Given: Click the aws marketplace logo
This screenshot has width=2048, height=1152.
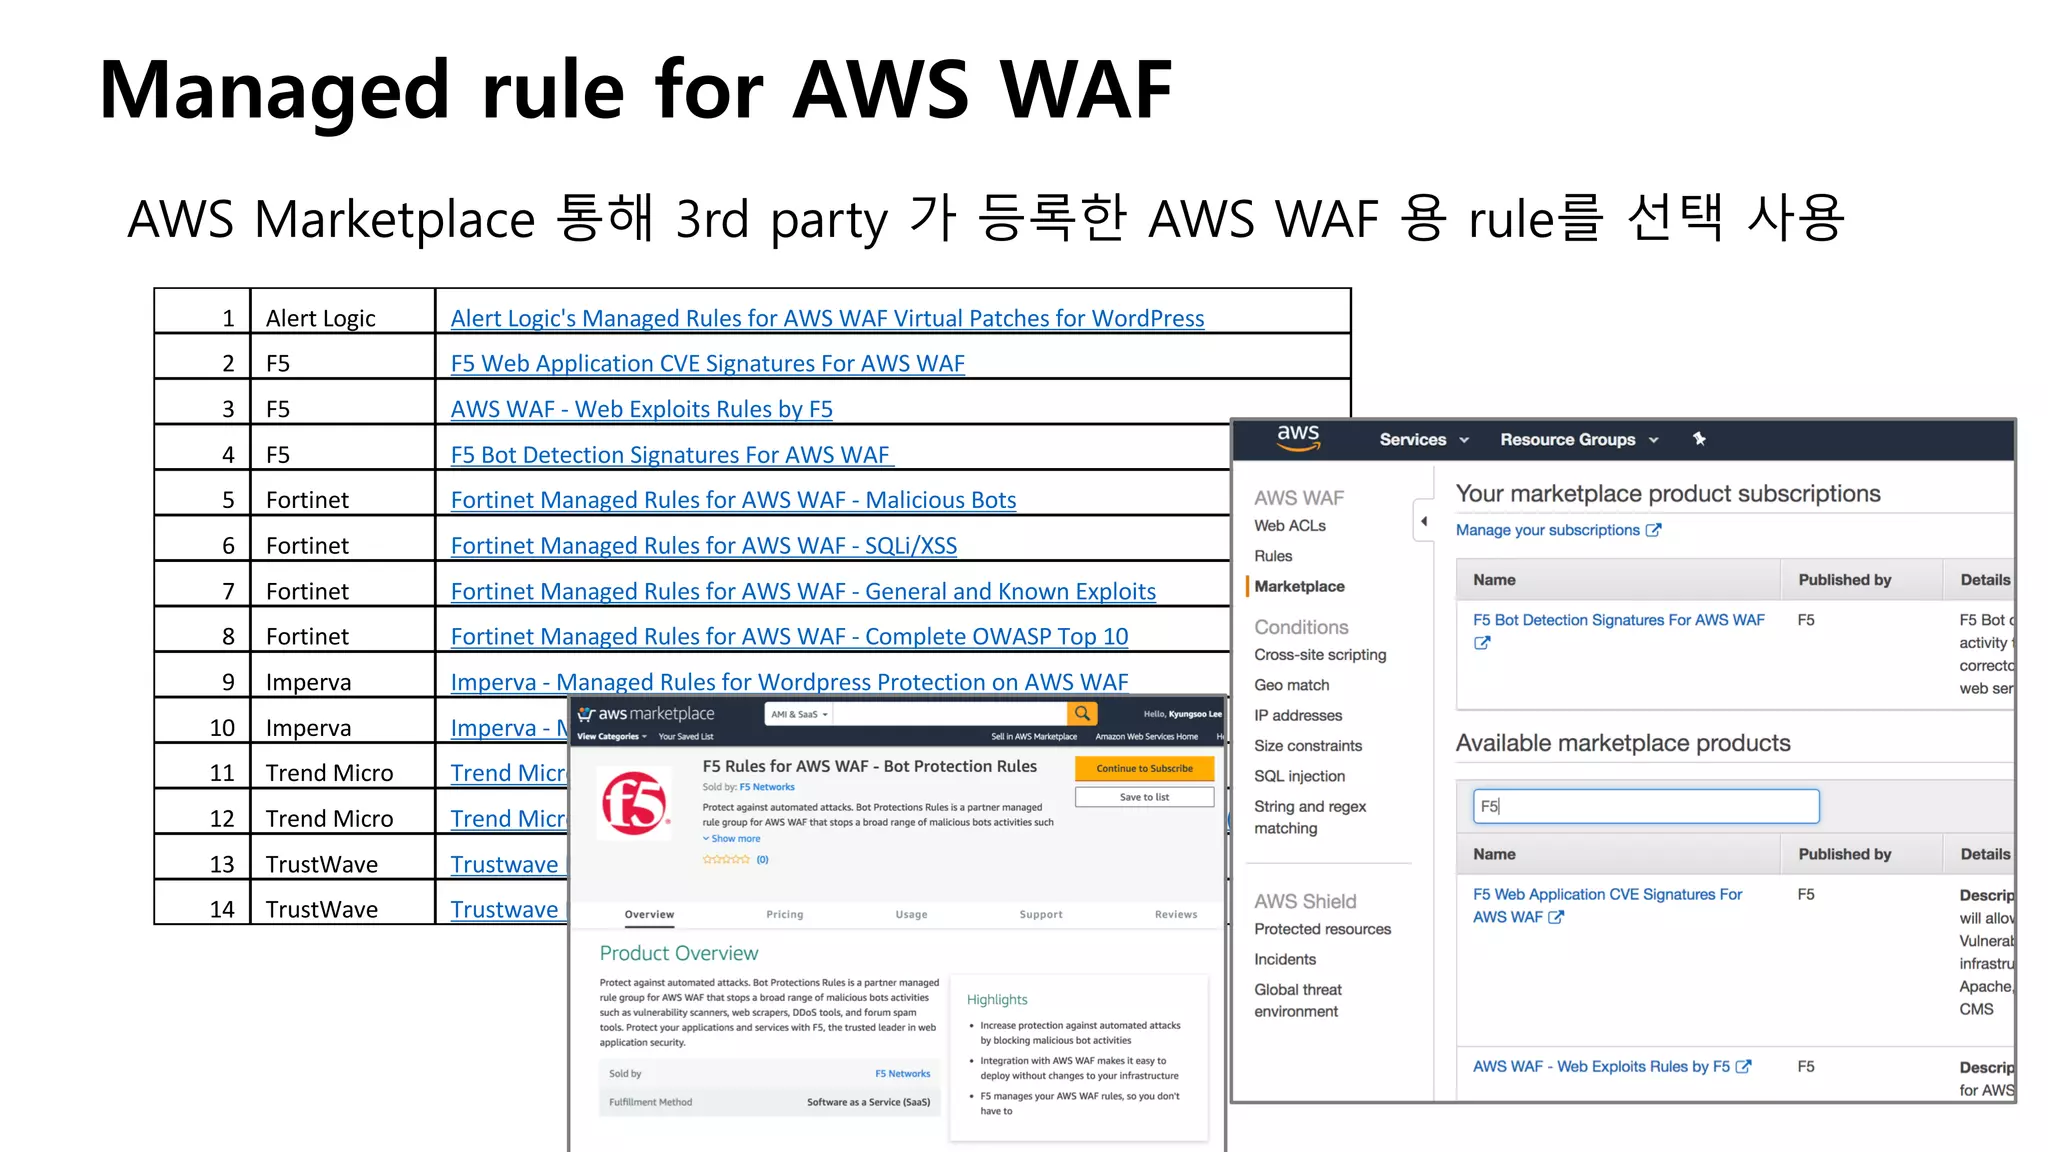Looking at the screenshot, I should tap(646, 714).
